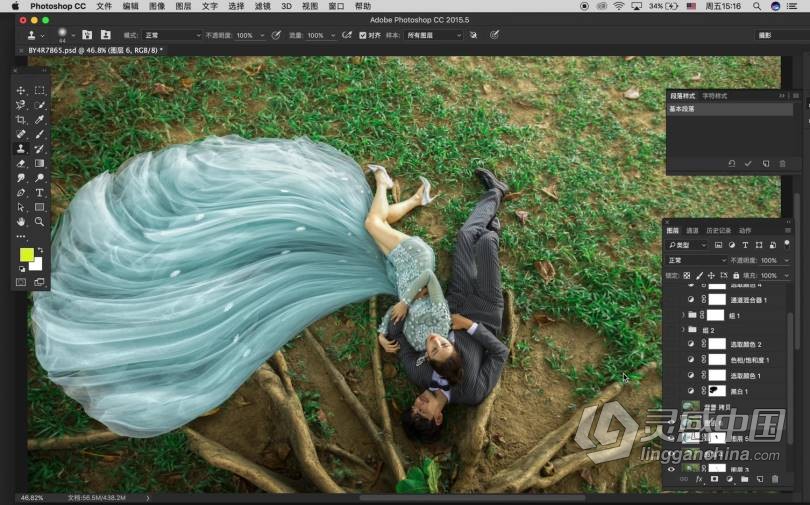810x505 pixels.
Task: Open the Brush panel from options bar
Action: pos(87,35)
